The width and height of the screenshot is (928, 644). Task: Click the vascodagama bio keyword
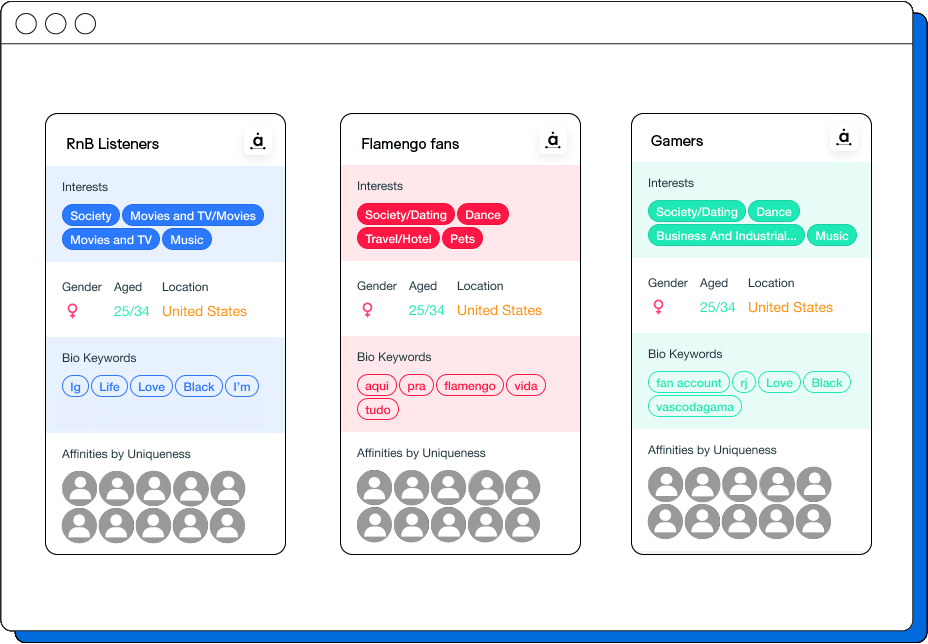click(695, 407)
